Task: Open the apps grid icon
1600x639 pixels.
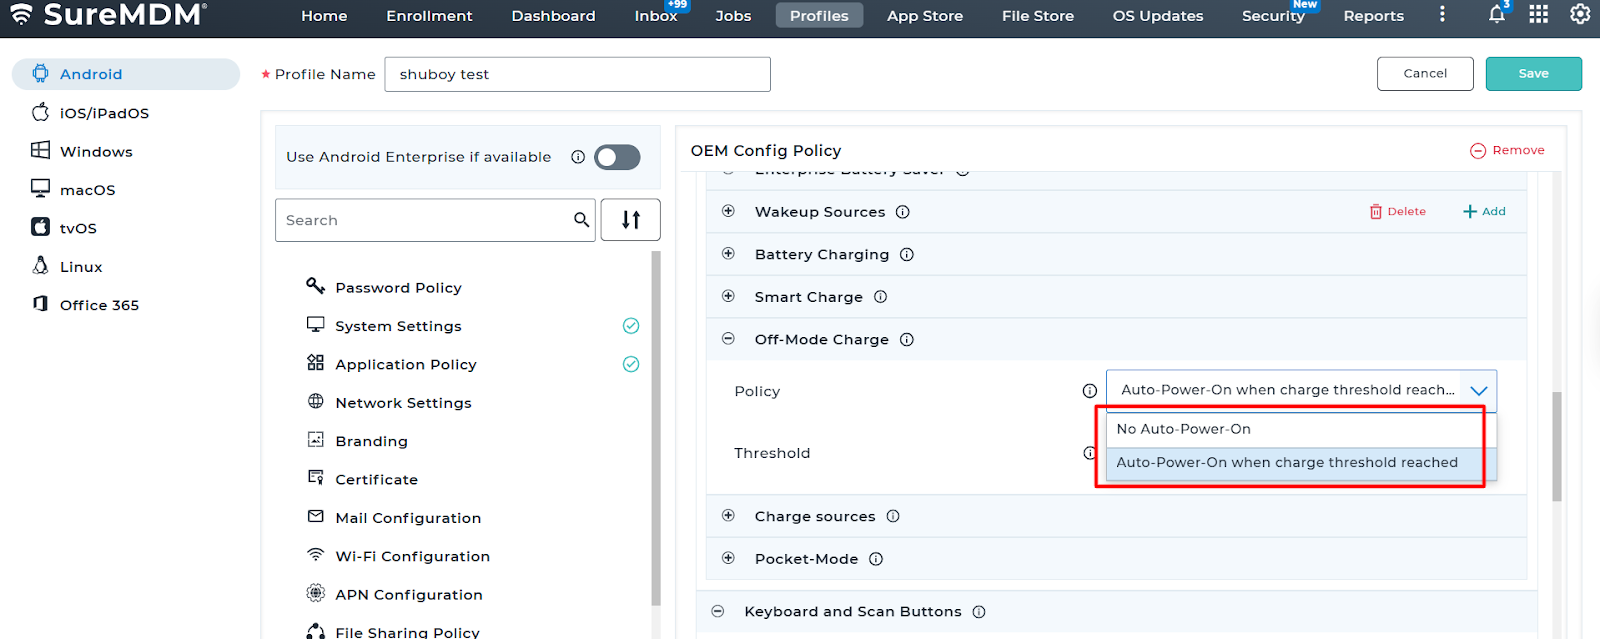Action: (x=1538, y=14)
